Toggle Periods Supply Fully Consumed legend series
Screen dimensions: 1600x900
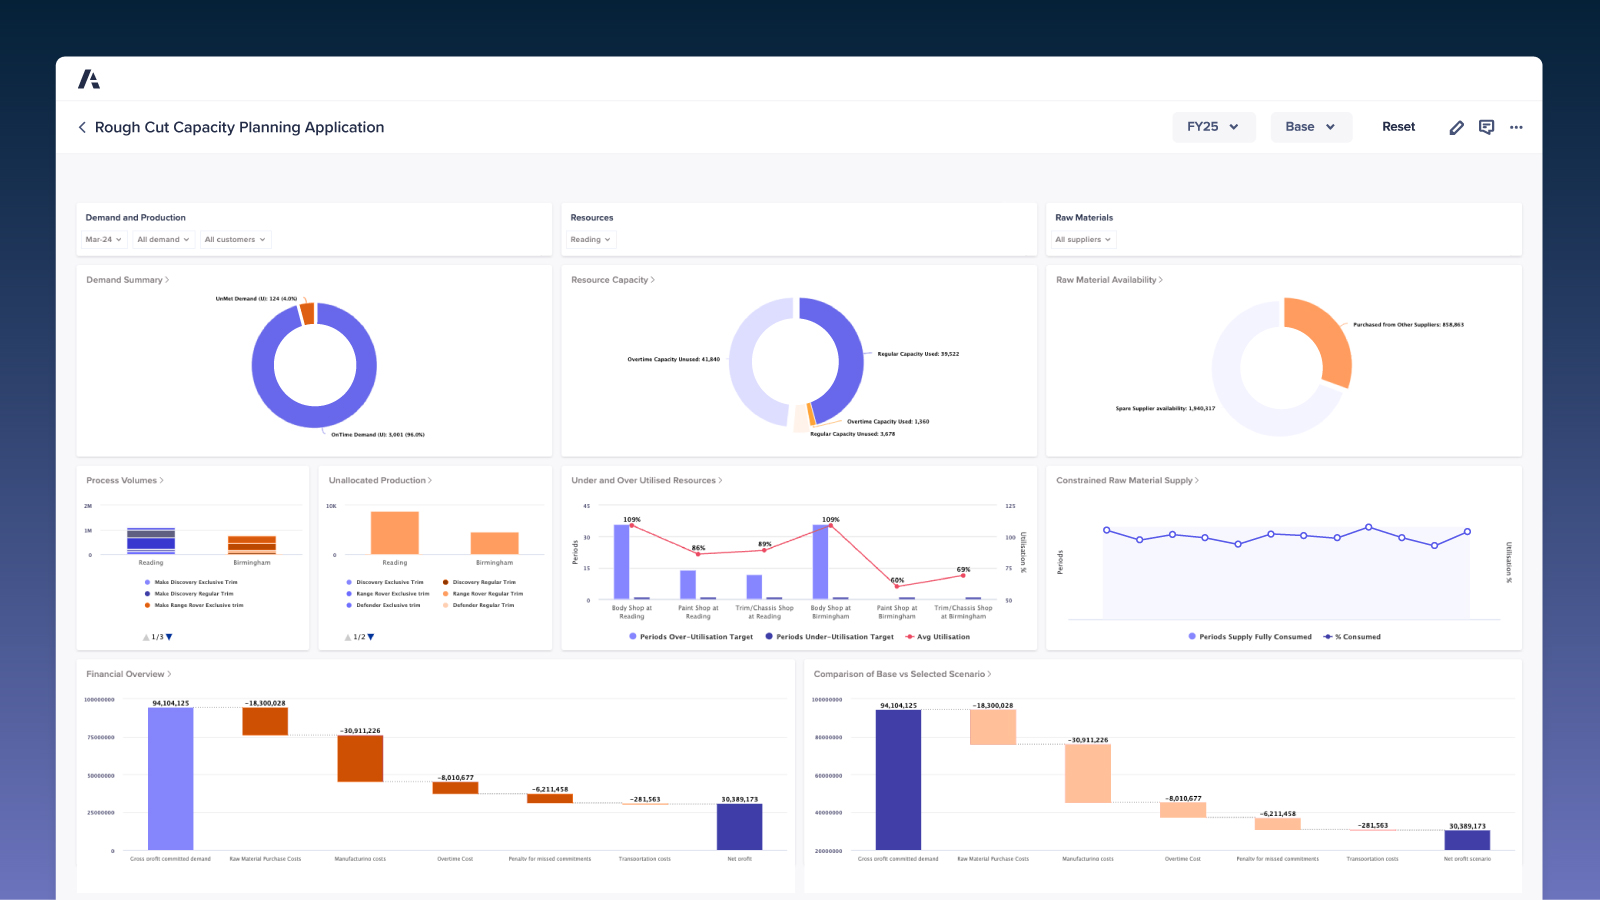click(1249, 637)
